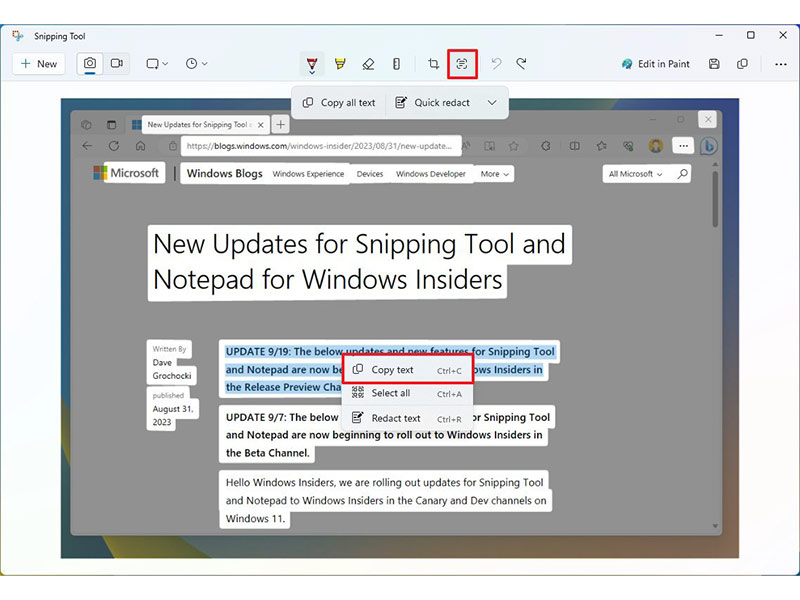Click the captured browser's Home icon
Image resolution: width=800 pixels, height=600 pixels.
click(140, 146)
